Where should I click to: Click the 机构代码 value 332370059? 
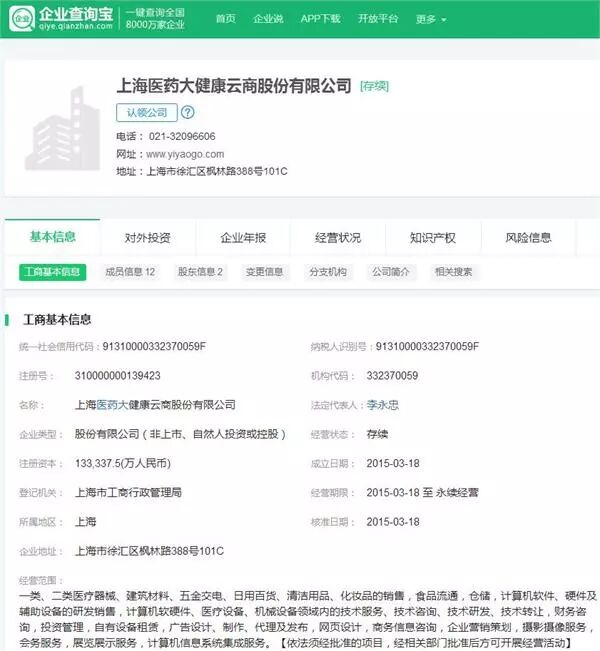tap(392, 376)
